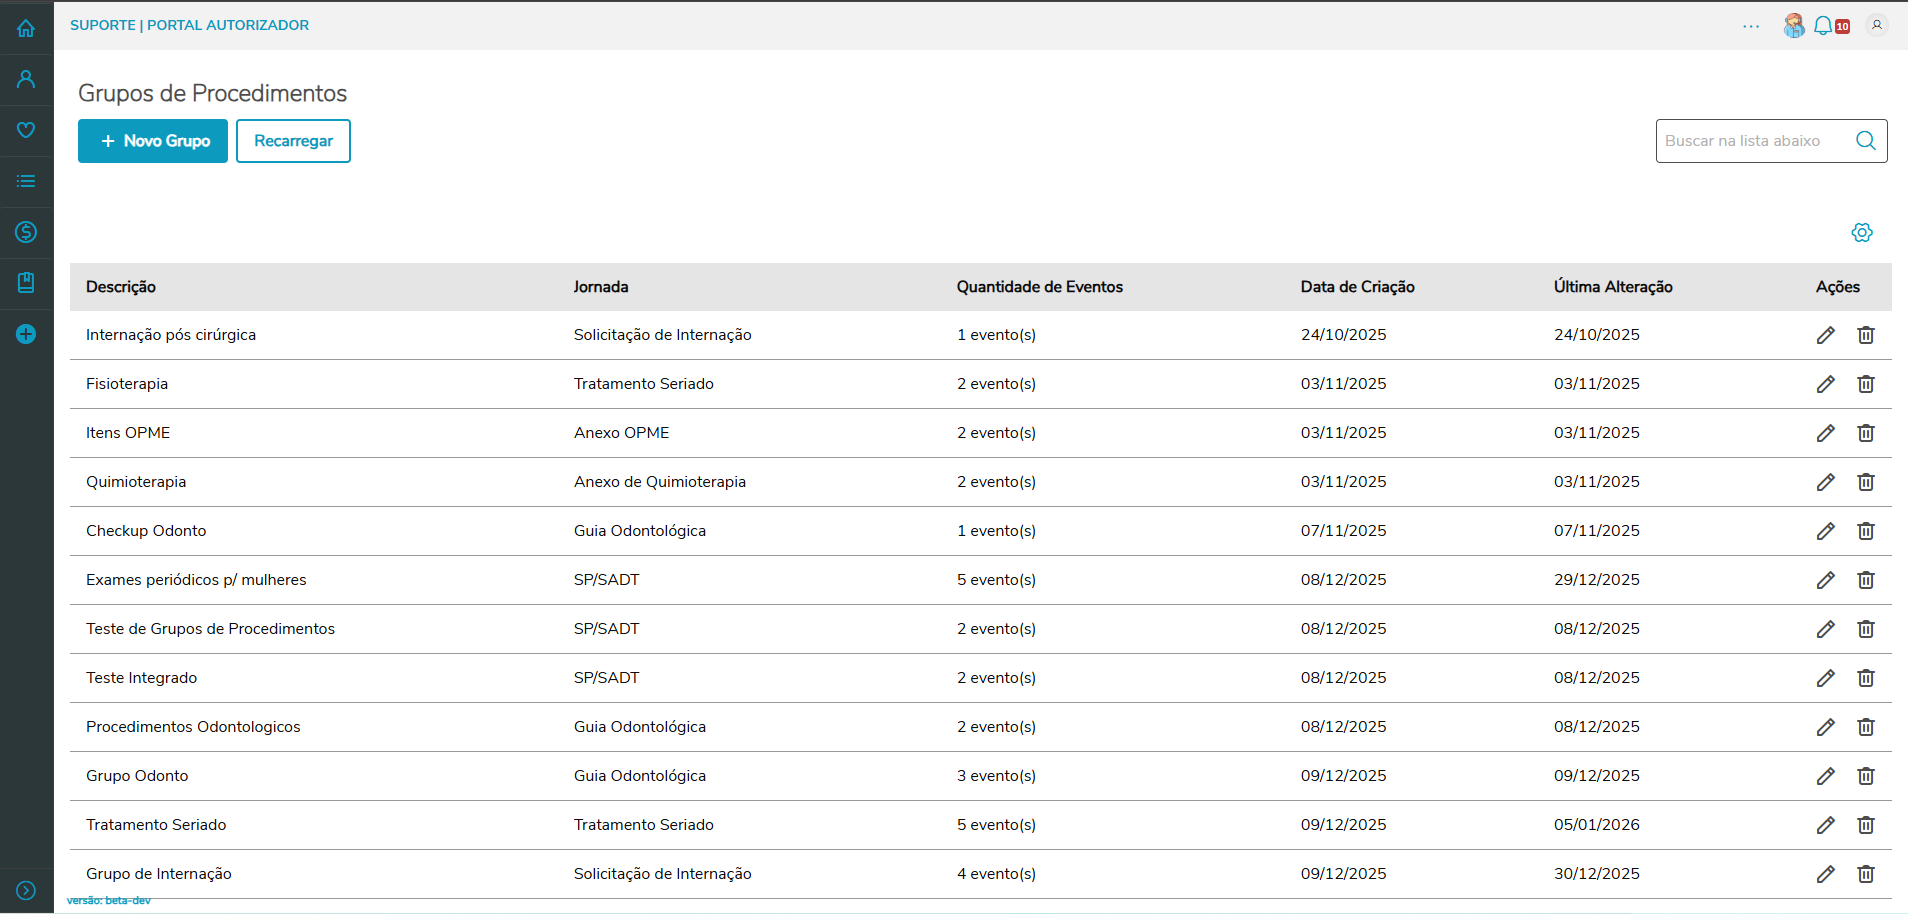Viewport: 1908px width, 914px height.
Task: Open the home icon in sidebar
Action: coord(26,28)
